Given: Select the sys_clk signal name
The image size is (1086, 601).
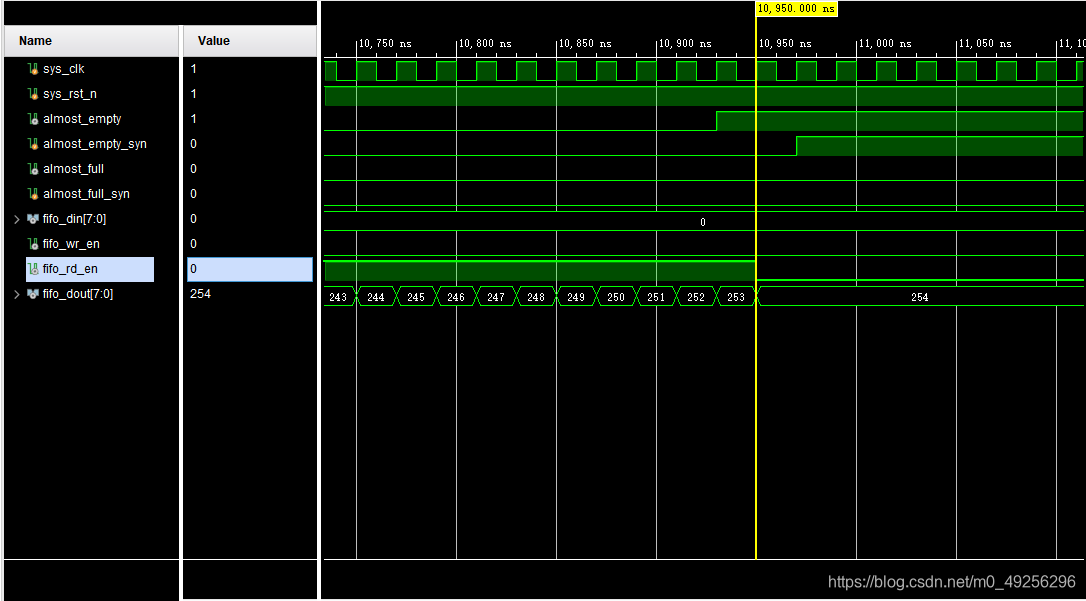Looking at the screenshot, I should coord(64,69).
